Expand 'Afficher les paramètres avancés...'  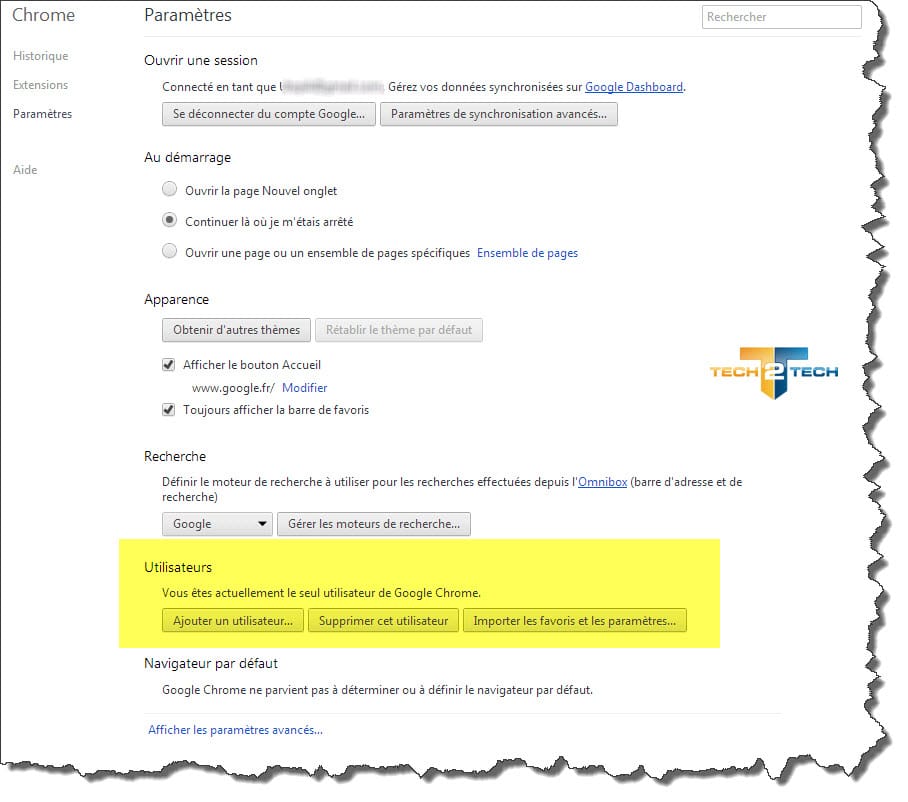pyautogui.click(x=235, y=730)
